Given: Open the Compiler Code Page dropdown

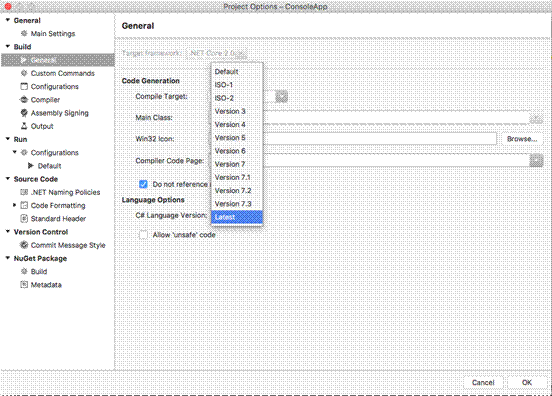Looking at the screenshot, I should pyautogui.click(x=536, y=161).
